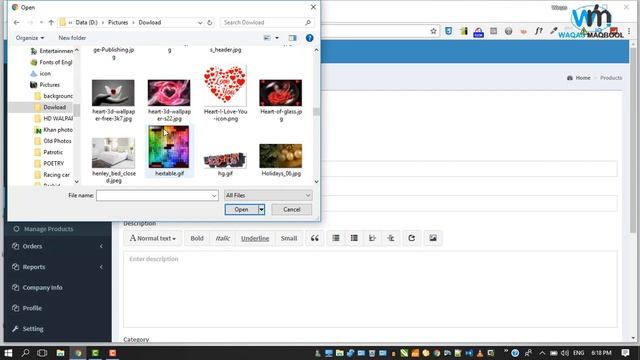Select Heart-I-Love-You-icon.png thumbnail

click(x=225, y=86)
